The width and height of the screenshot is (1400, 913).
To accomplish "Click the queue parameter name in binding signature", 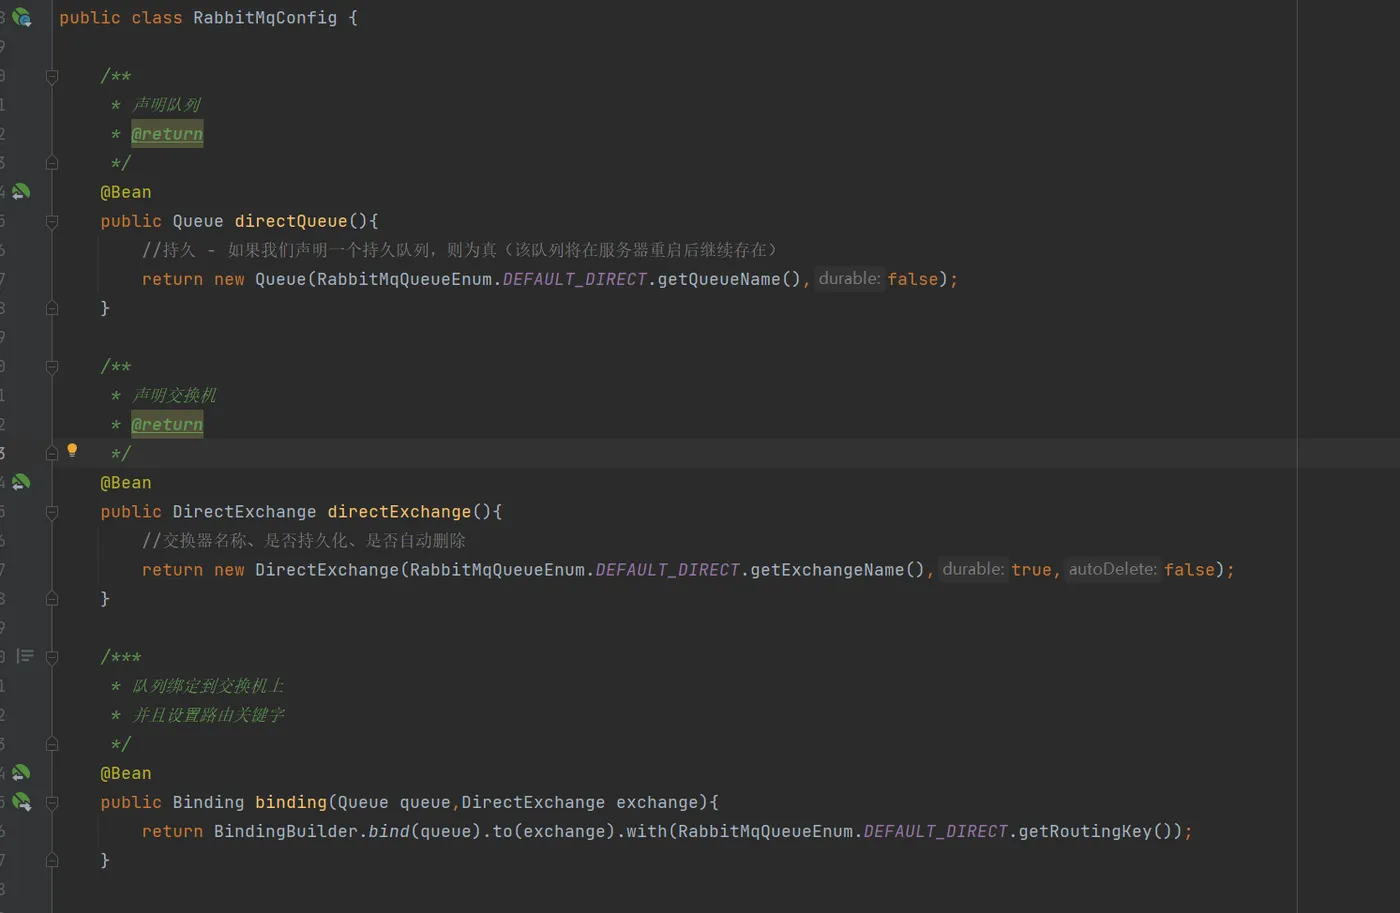I will (425, 802).
